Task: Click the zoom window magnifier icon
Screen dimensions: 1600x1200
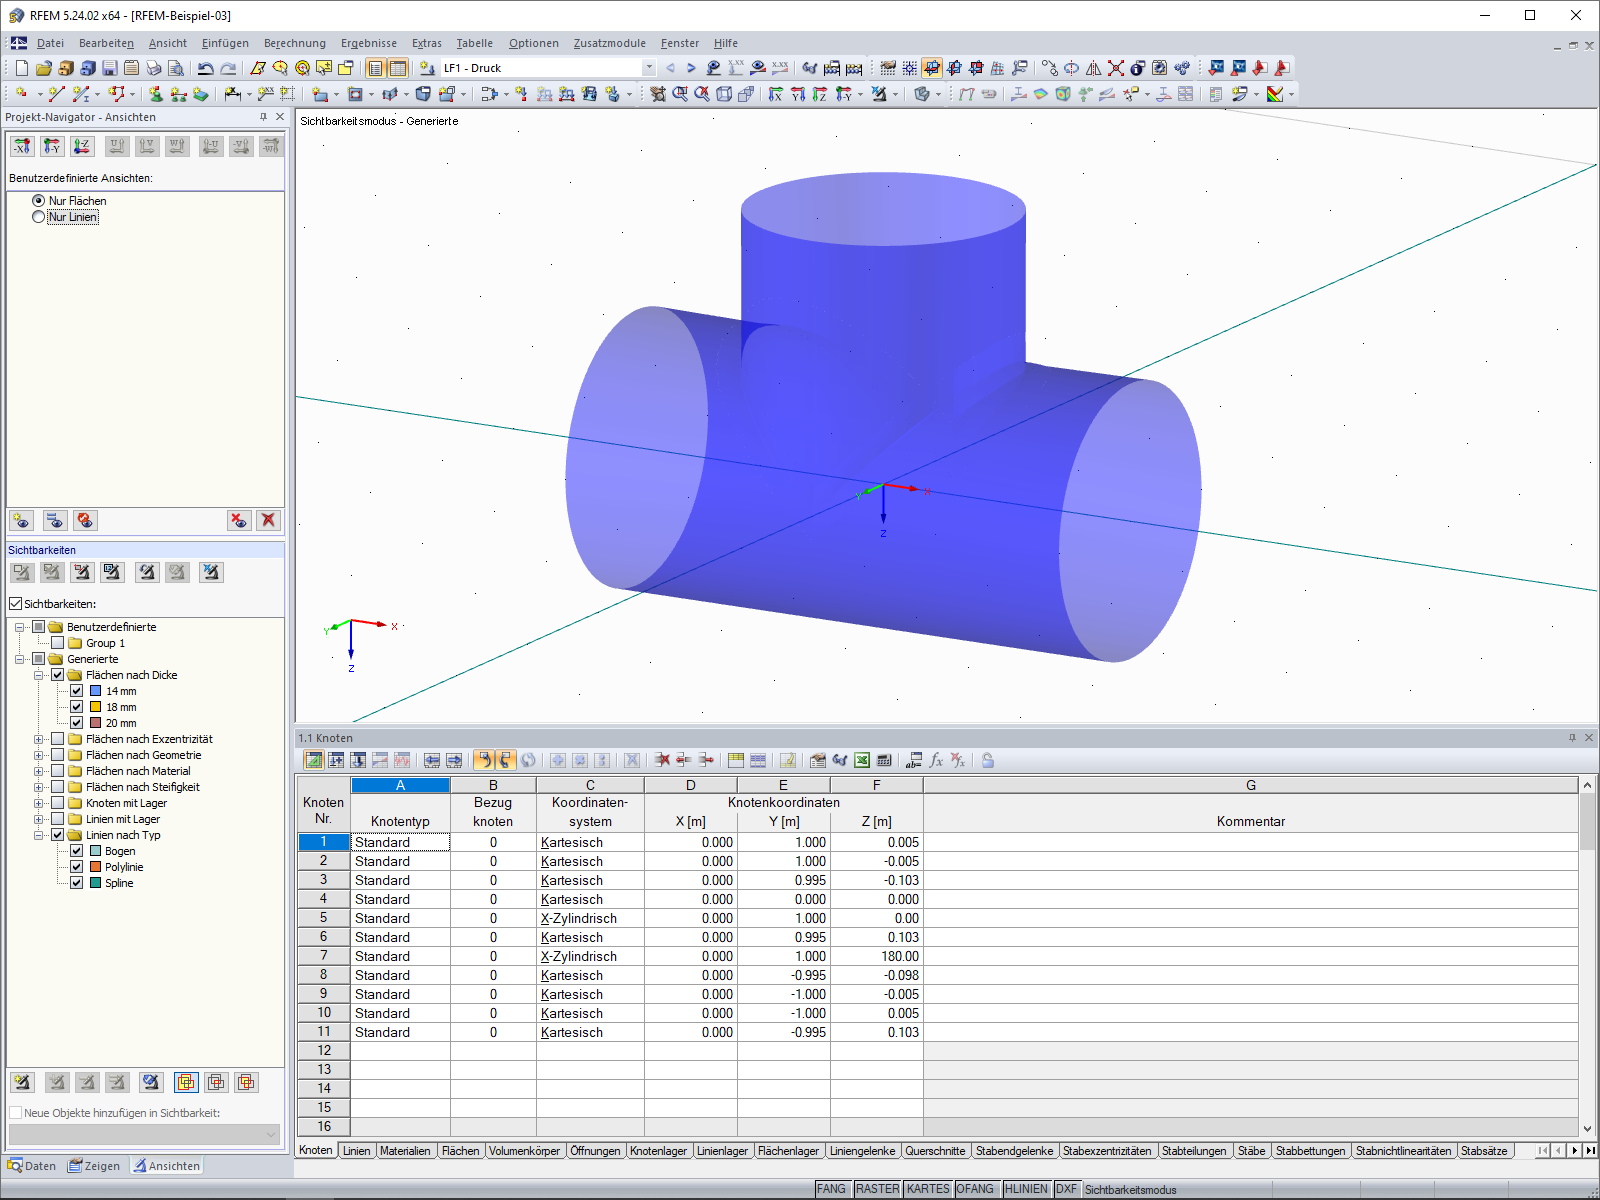Action: 680,94
